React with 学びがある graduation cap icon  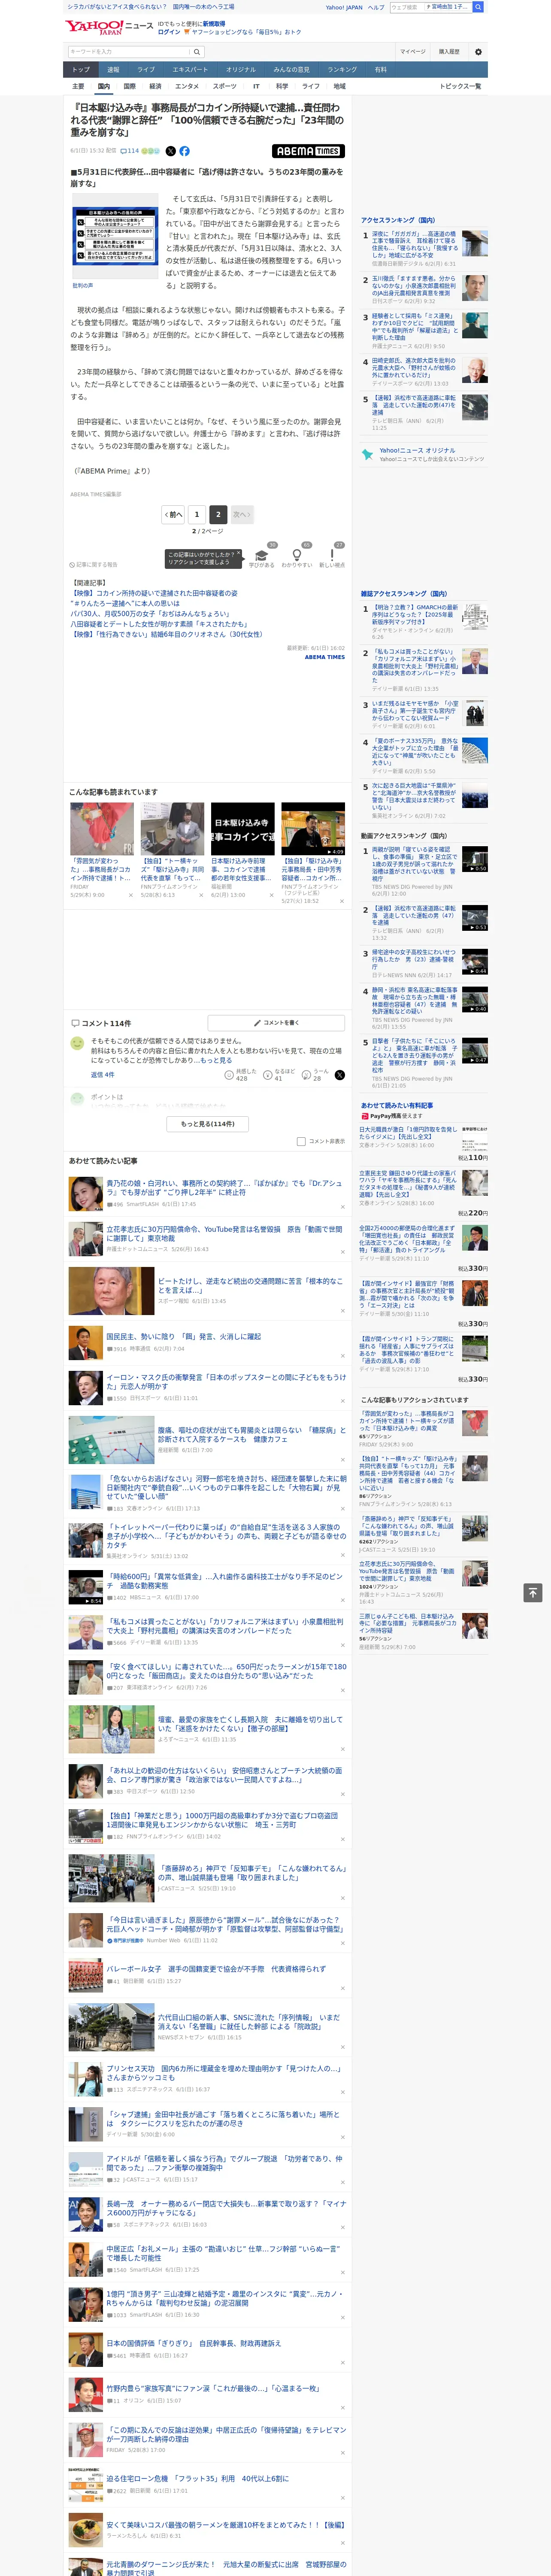262,555
